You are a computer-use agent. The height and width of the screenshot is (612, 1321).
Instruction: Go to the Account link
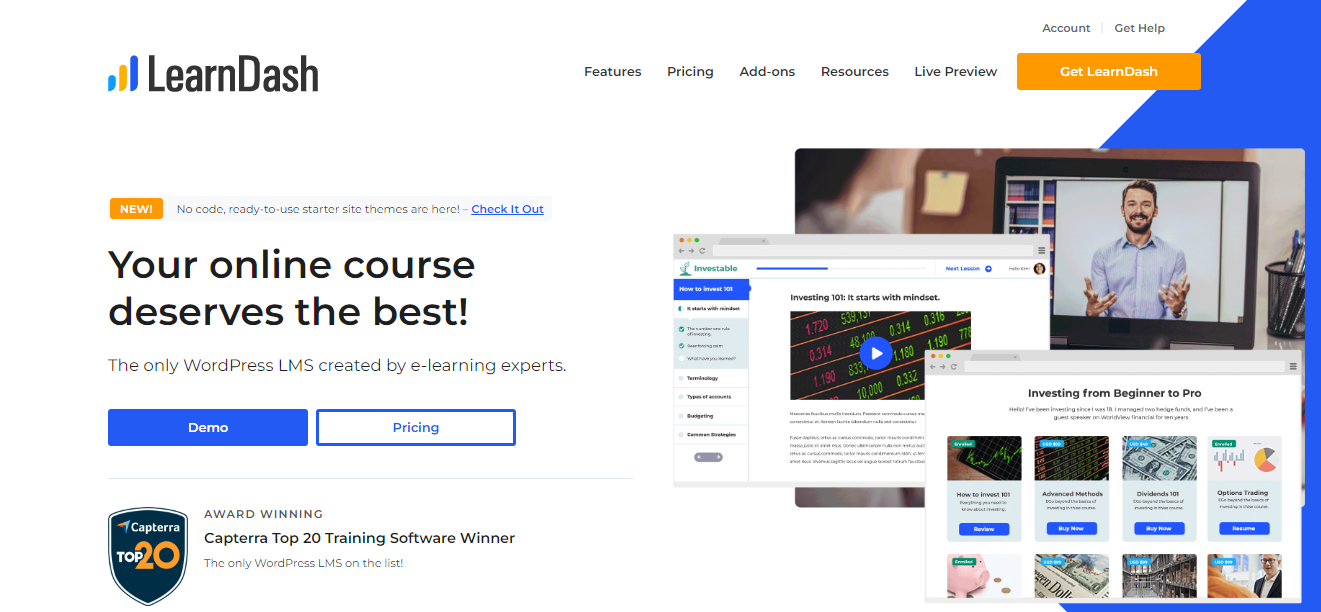1066,28
